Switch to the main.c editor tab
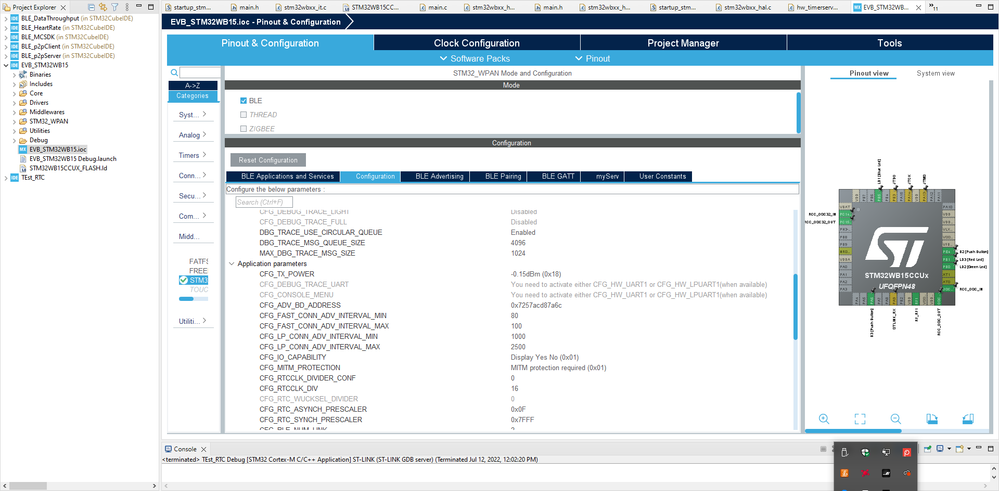The height and width of the screenshot is (491, 999). coord(436,7)
